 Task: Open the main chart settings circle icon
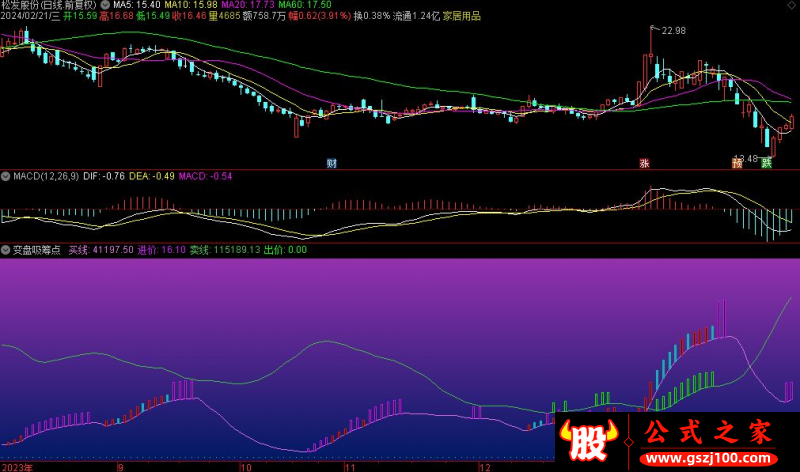(x=105, y=5)
